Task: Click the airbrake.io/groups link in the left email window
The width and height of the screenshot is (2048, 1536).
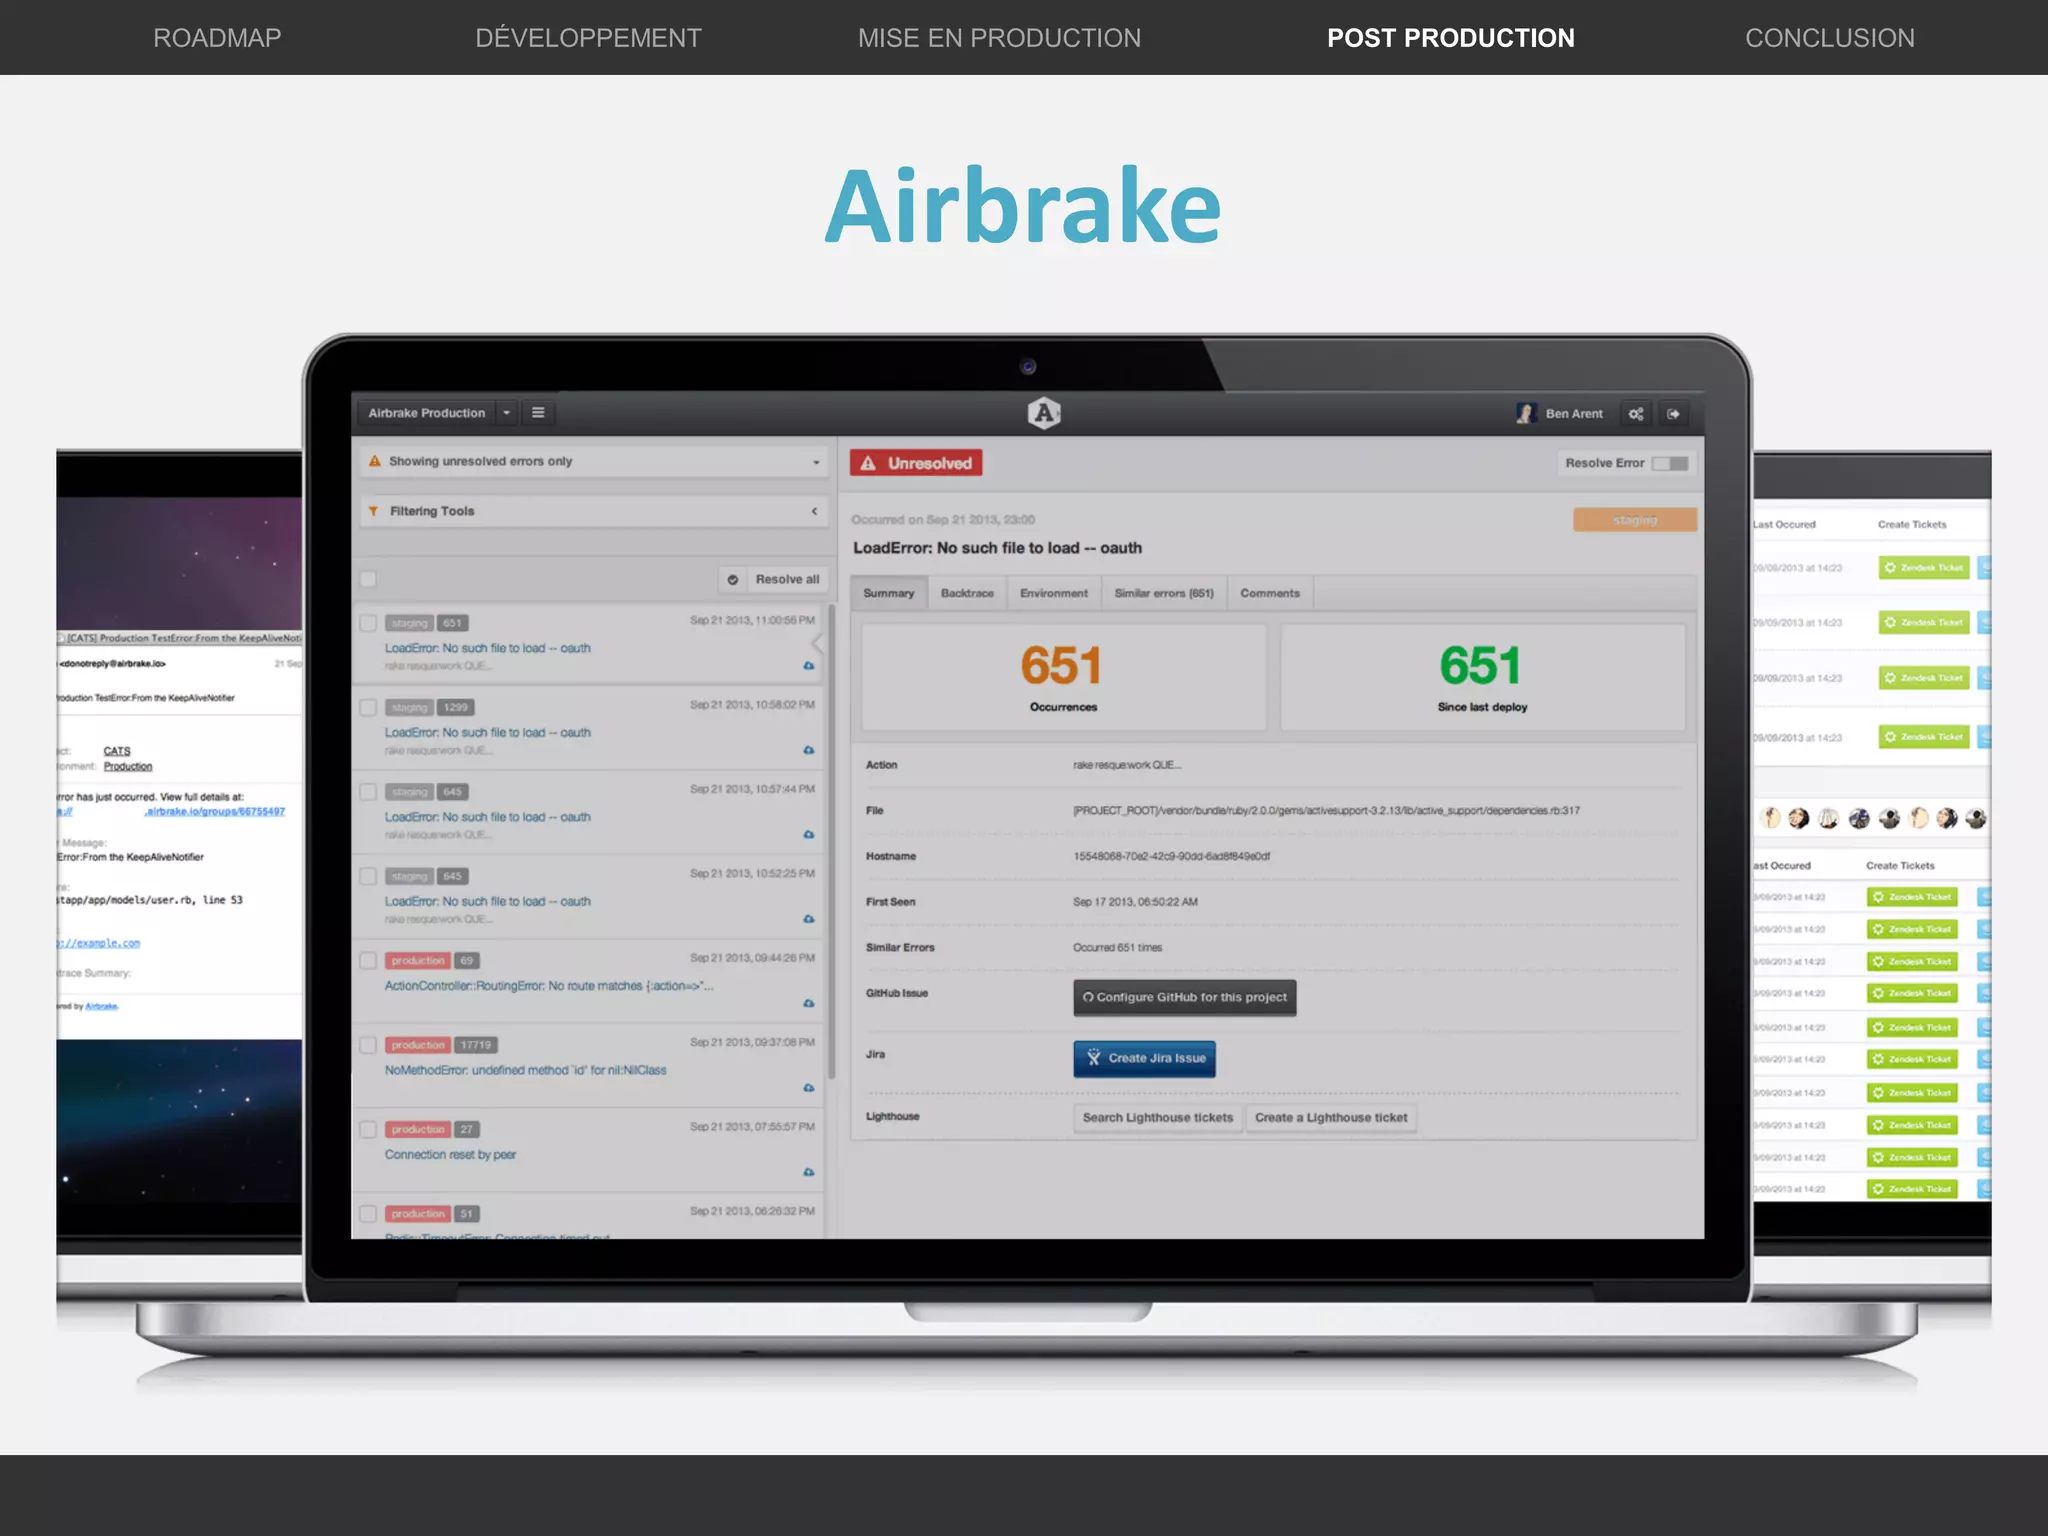Action: coord(215,812)
